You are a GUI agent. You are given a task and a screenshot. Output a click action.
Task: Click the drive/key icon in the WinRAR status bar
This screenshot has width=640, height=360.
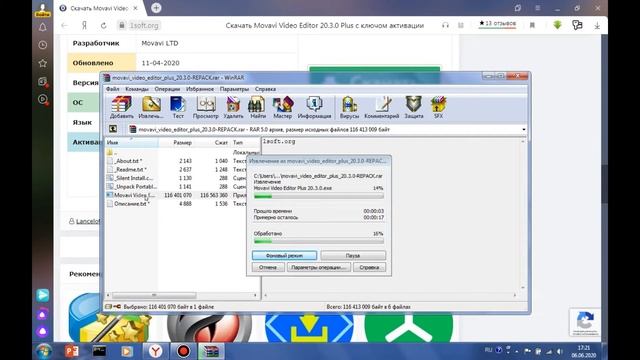click(x=113, y=307)
